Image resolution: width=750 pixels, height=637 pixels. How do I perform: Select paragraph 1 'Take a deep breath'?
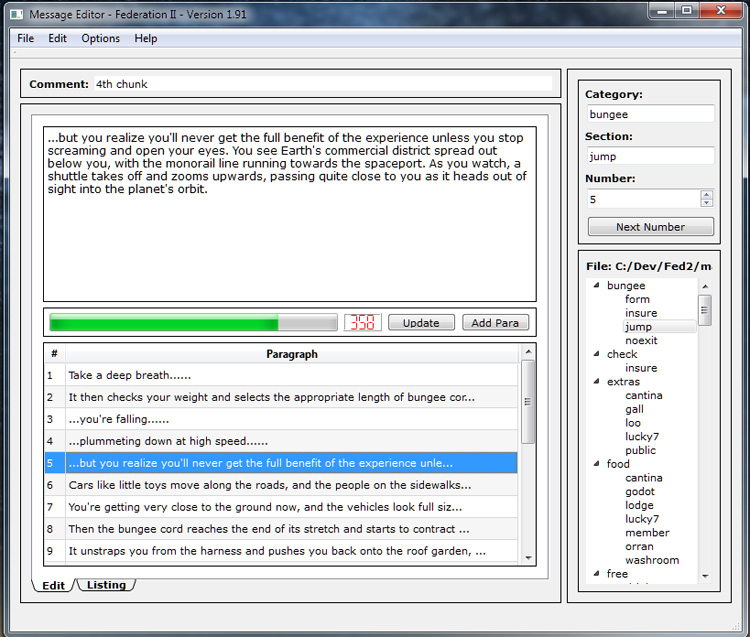pos(281,375)
